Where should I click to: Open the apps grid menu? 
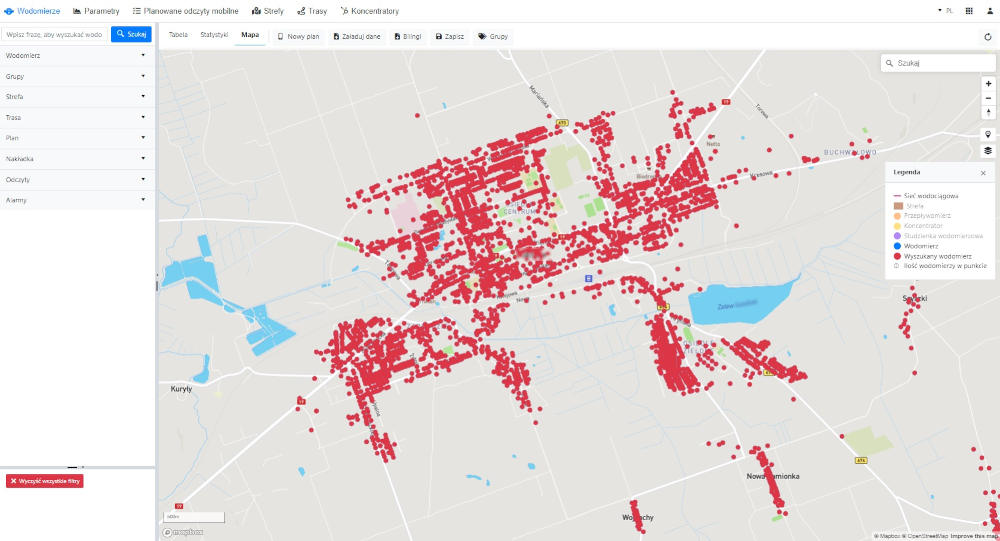pos(969,11)
